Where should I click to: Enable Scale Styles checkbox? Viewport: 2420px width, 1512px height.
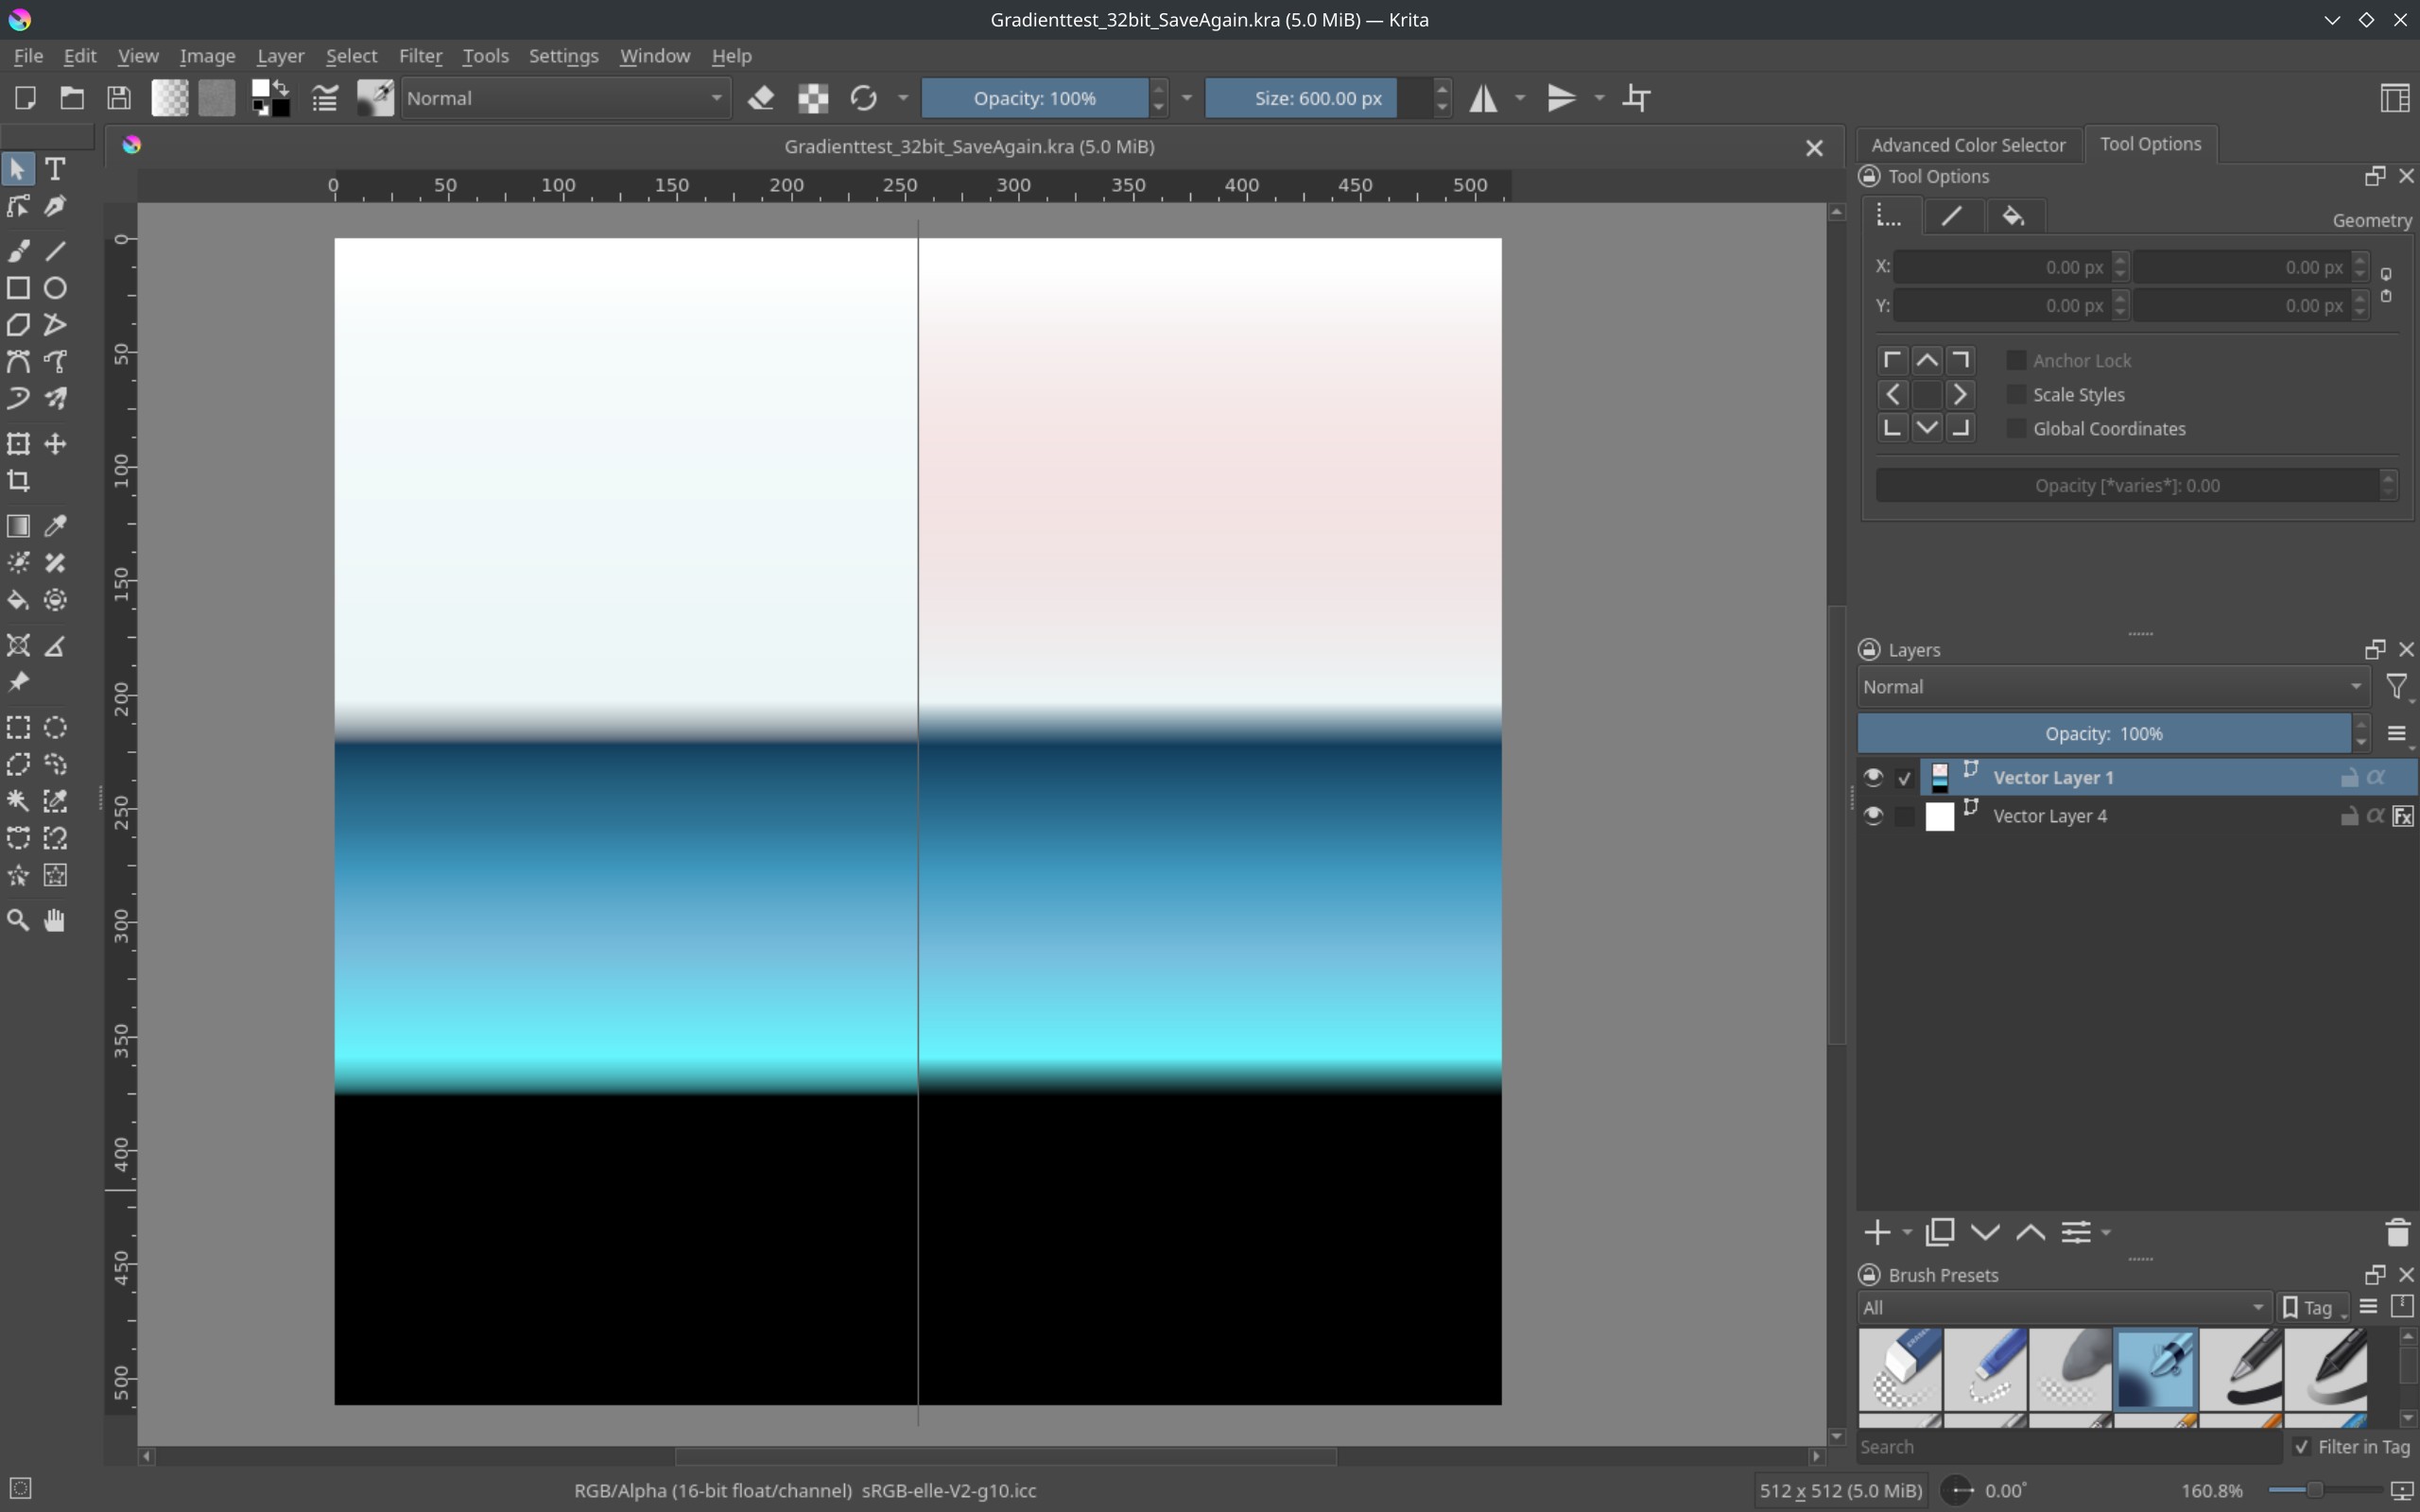2016,394
